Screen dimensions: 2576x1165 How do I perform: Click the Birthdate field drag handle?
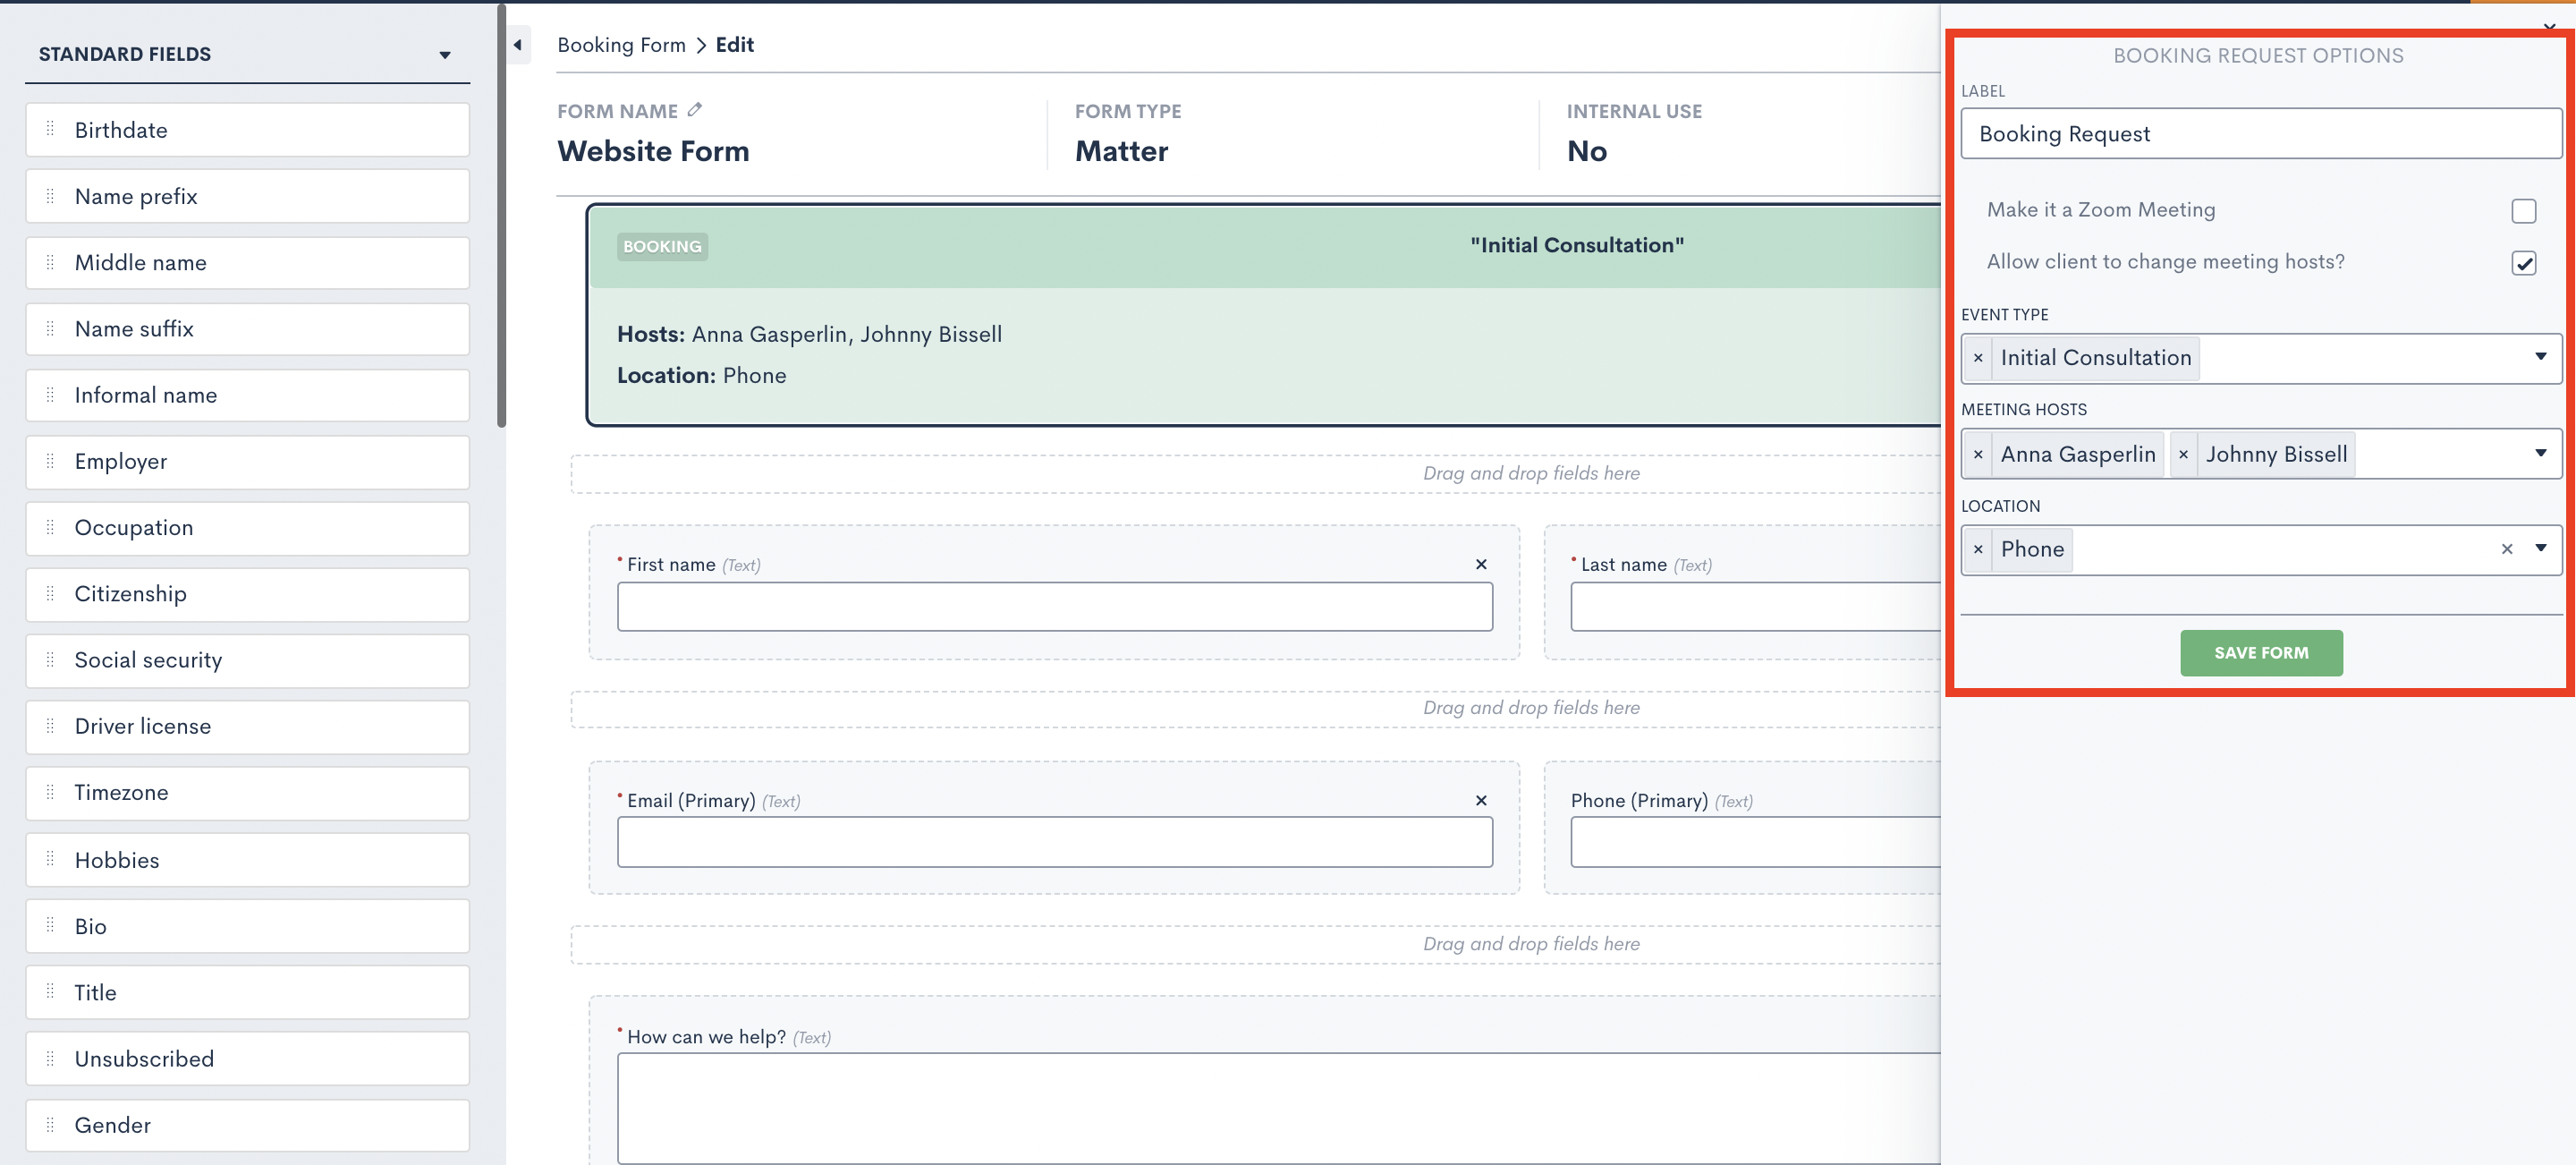[50, 129]
